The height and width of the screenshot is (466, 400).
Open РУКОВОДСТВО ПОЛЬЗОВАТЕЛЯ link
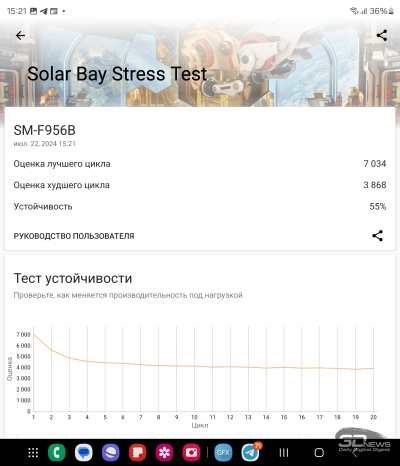(74, 236)
